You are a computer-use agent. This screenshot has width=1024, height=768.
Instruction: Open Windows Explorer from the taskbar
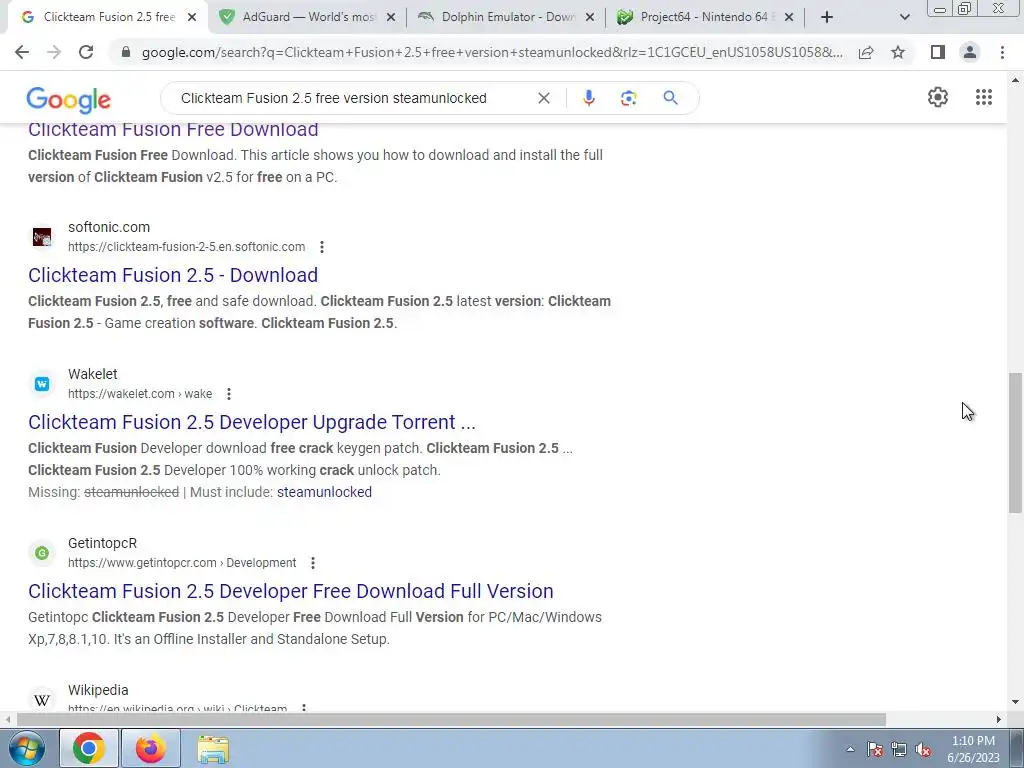213,748
